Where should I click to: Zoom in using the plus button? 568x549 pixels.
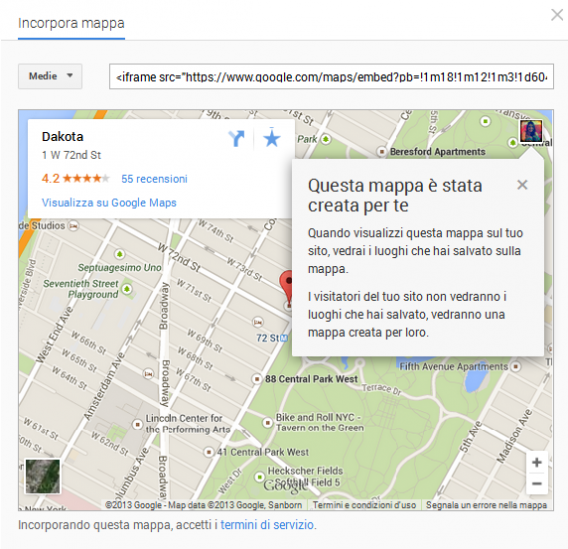click(537, 462)
